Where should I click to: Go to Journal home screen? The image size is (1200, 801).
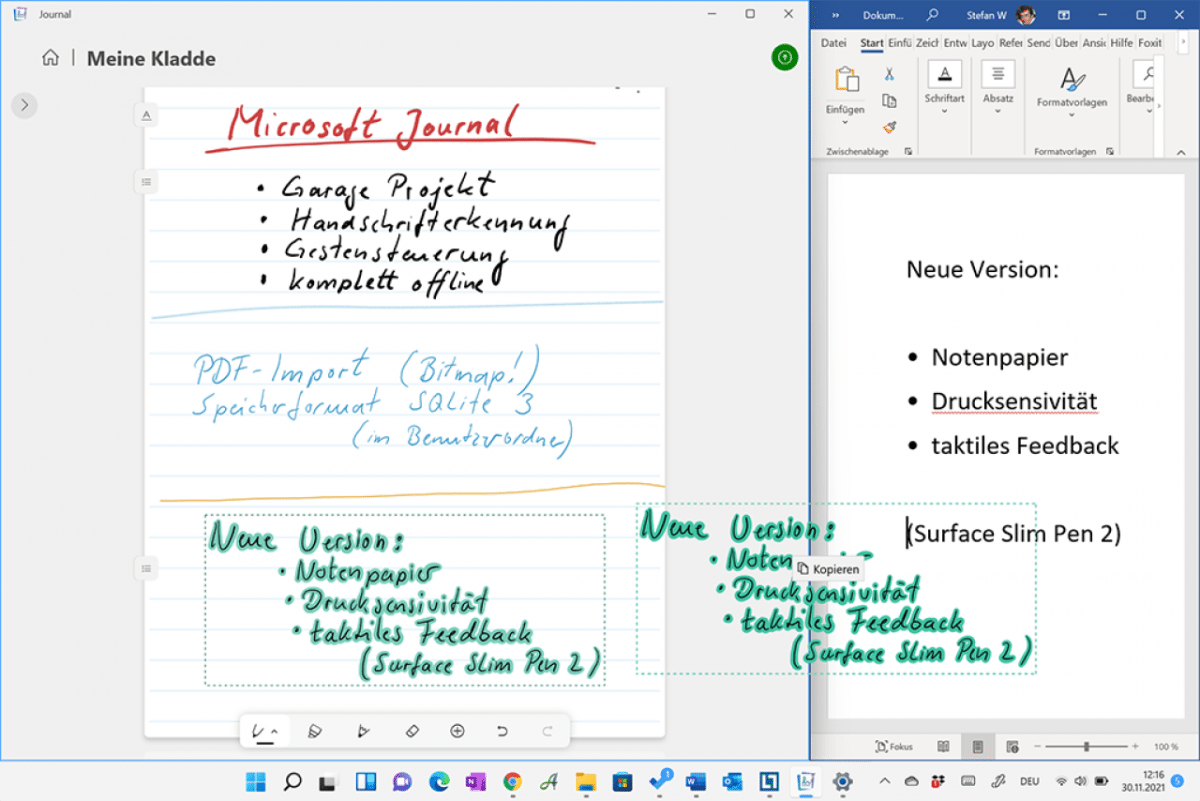point(50,58)
